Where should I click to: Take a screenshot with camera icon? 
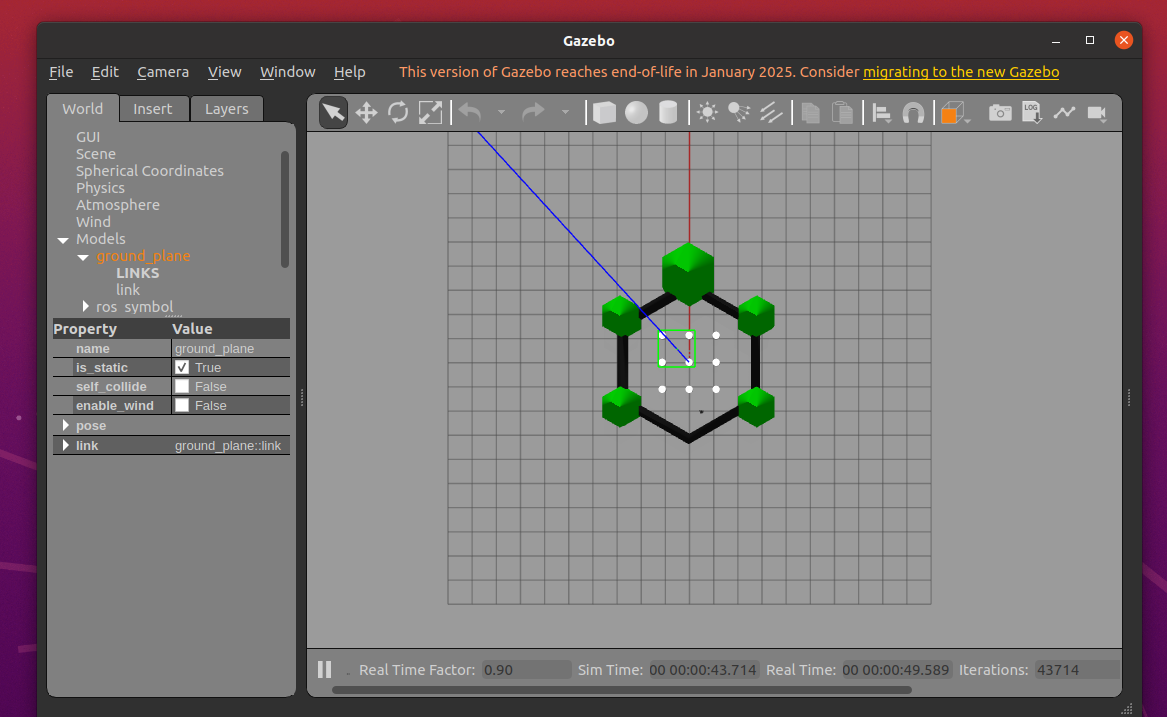(x=1000, y=112)
